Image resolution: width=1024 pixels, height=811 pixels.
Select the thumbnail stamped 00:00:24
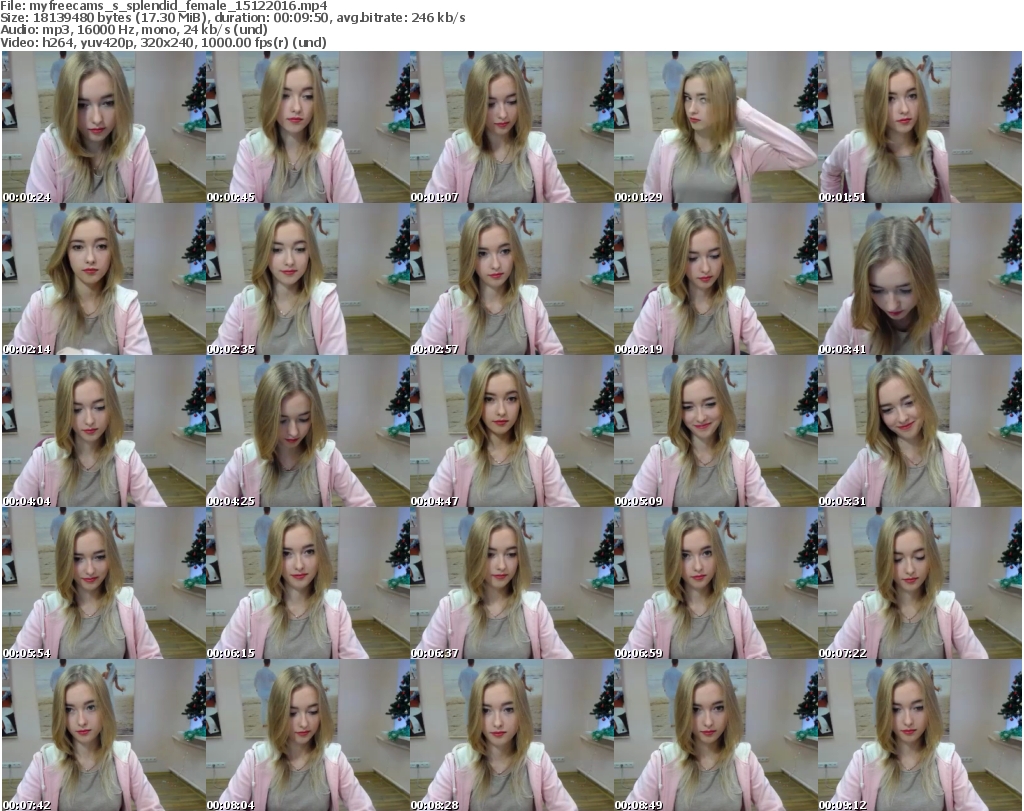pyautogui.click(x=104, y=127)
